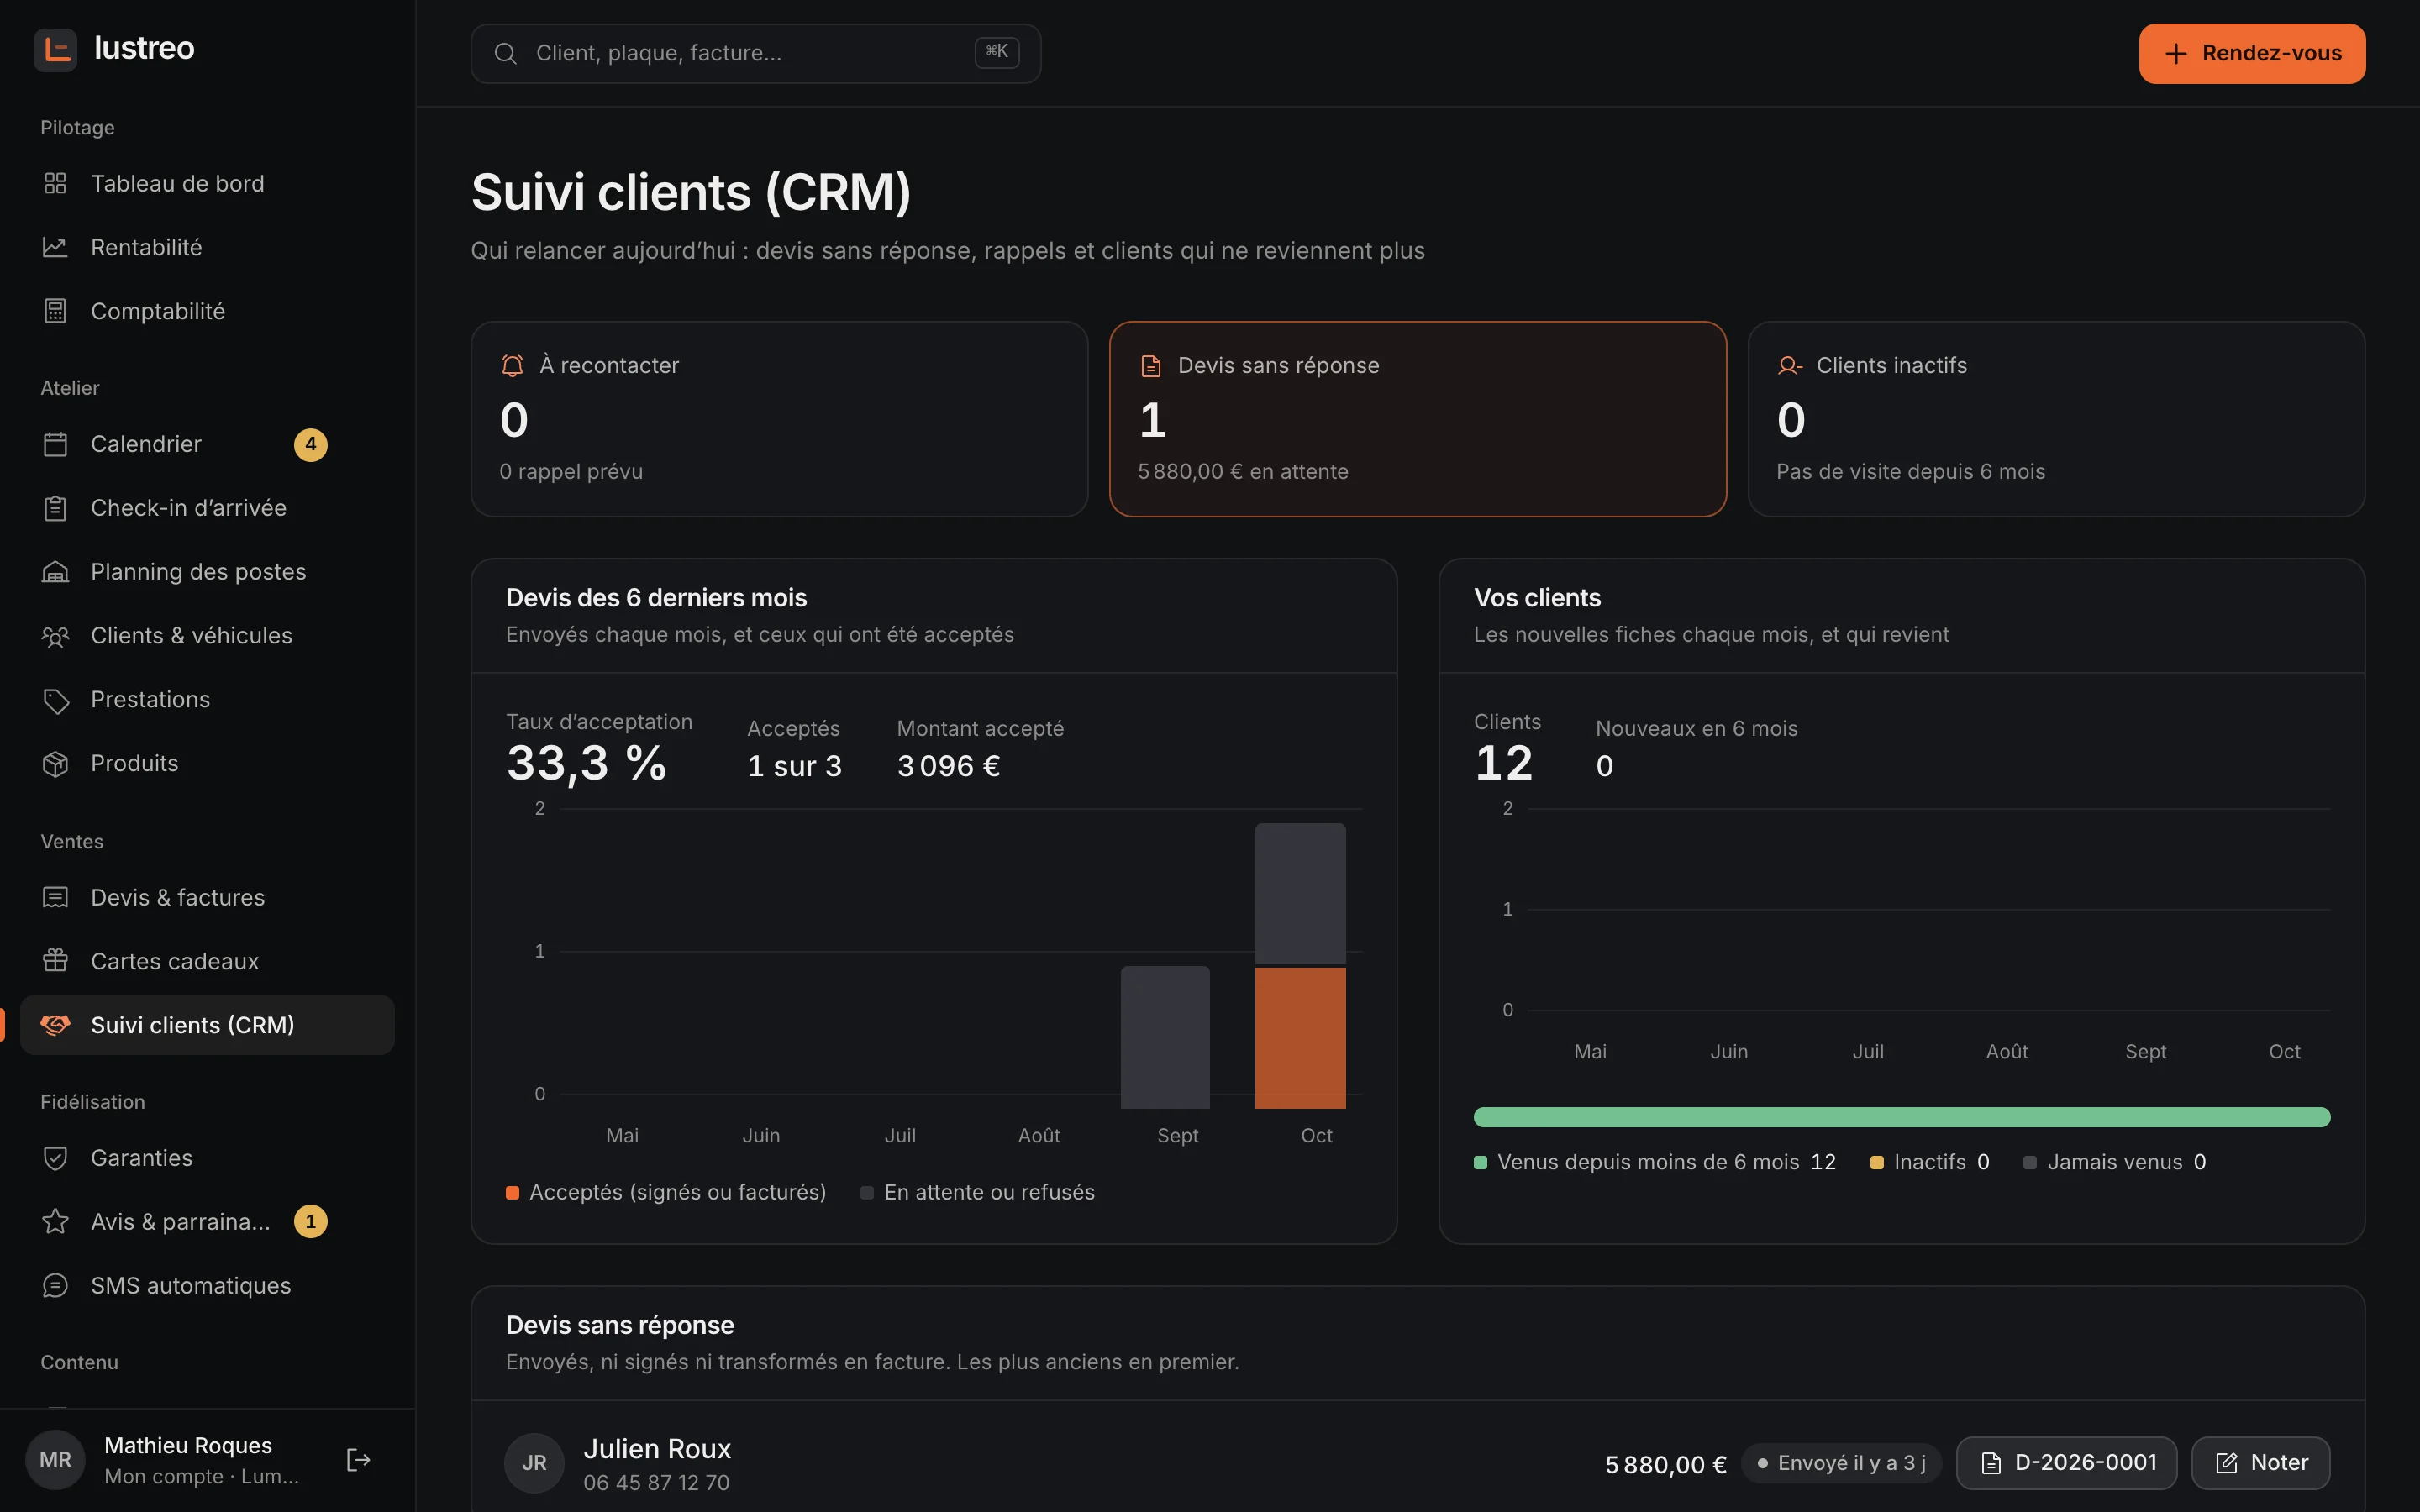The height and width of the screenshot is (1512, 2420).
Task: Click the Calendrier calendar icon
Action: click(x=55, y=444)
